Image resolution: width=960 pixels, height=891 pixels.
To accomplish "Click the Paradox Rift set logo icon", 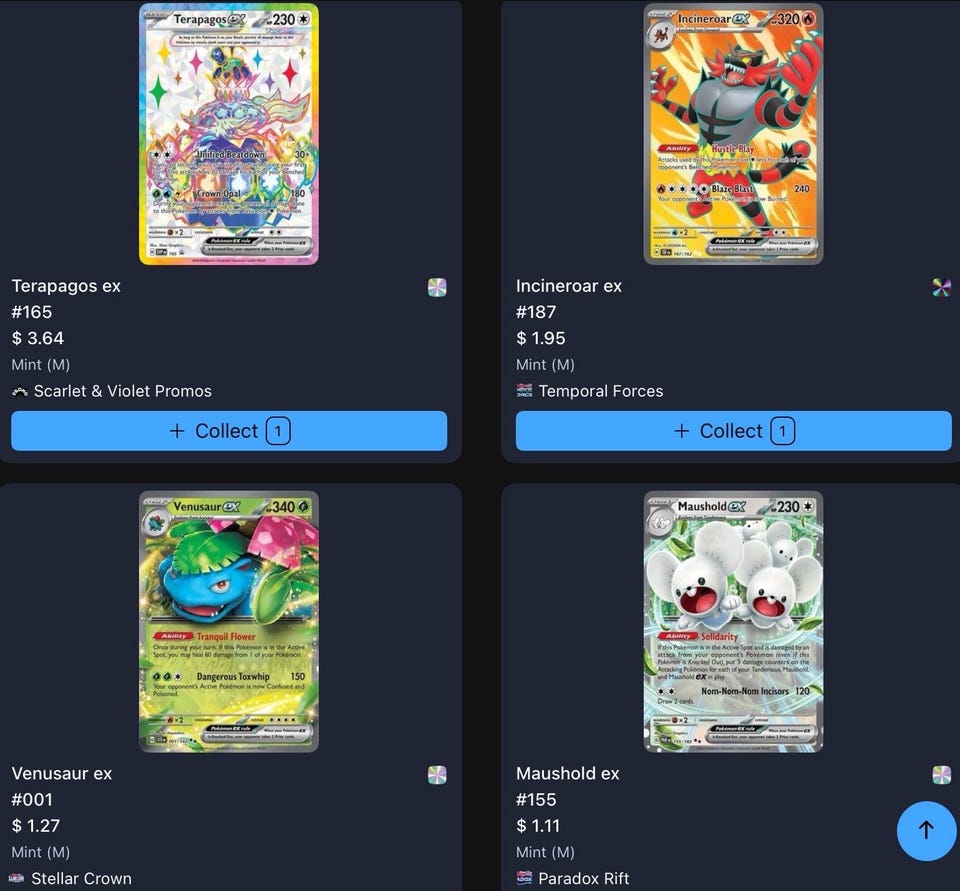I will 524,878.
